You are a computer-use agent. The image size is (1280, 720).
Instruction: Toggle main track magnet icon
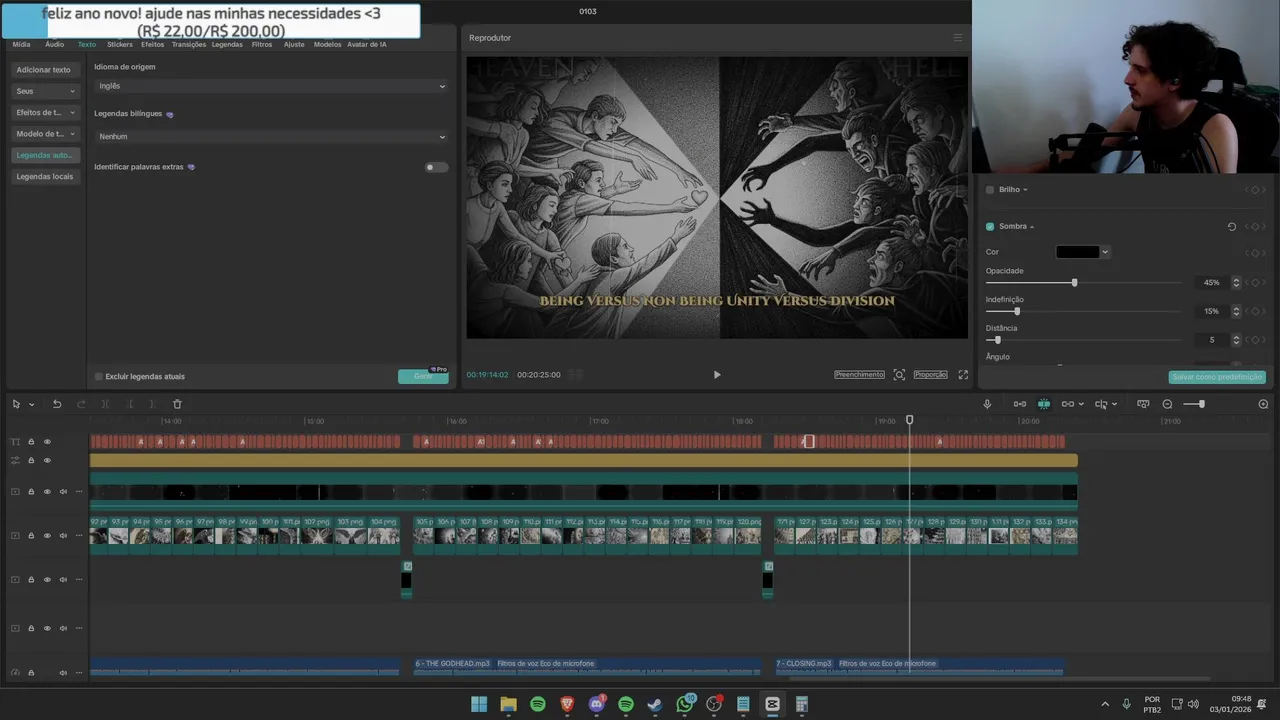1020,404
